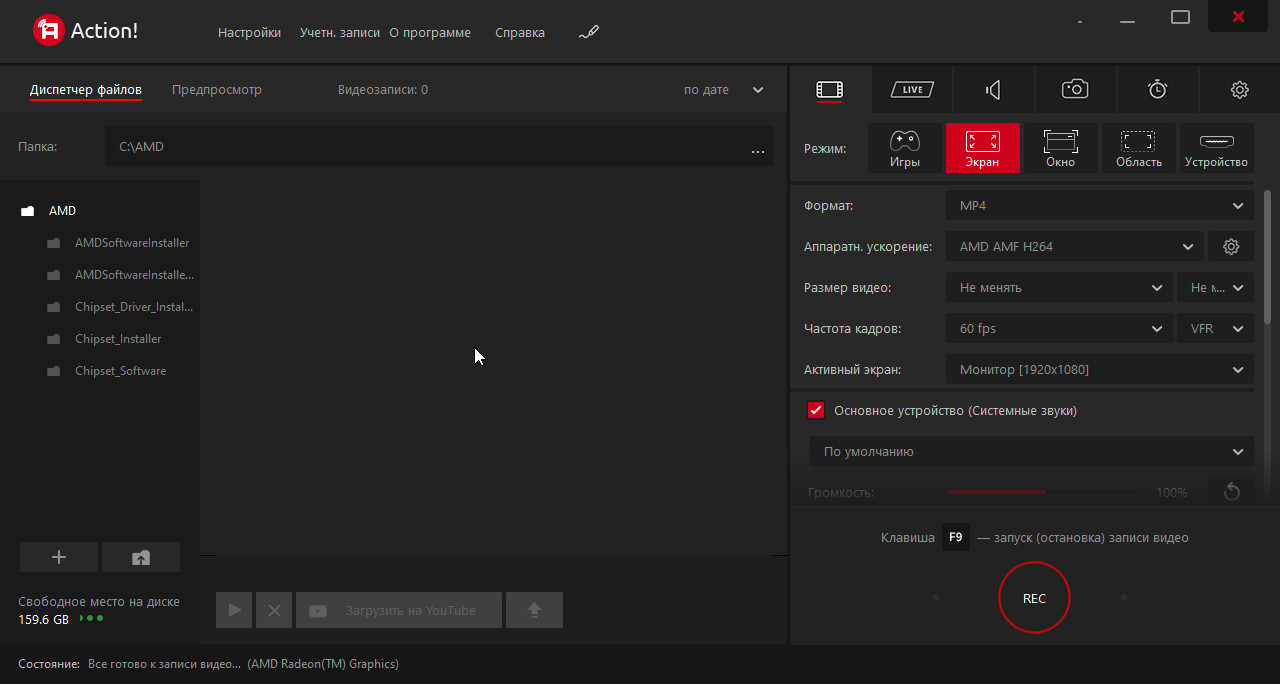Open the 60 fps frame rate dropdown
Viewport: 1280px width, 684px height.
click(x=1059, y=329)
